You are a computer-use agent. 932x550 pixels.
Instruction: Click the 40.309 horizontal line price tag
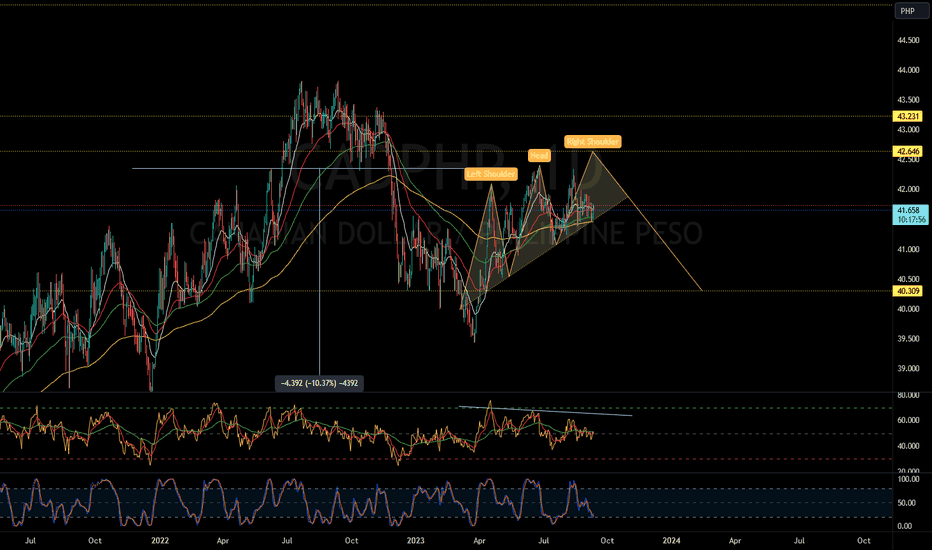coord(908,291)
